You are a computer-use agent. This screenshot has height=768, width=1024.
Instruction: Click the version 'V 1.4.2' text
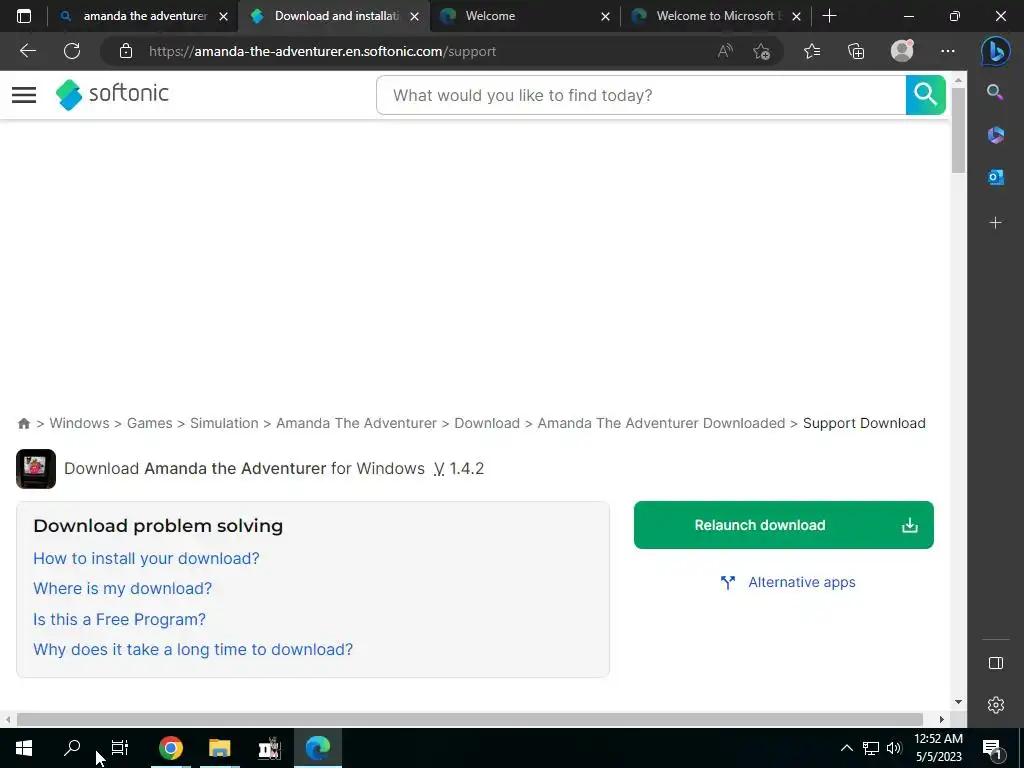tap(458, 468)
